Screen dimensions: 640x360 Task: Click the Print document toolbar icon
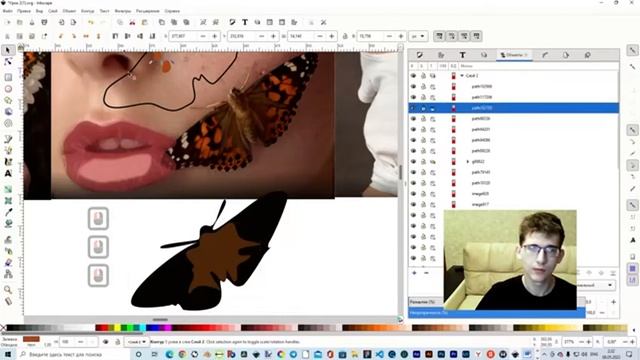click(44, 22)
